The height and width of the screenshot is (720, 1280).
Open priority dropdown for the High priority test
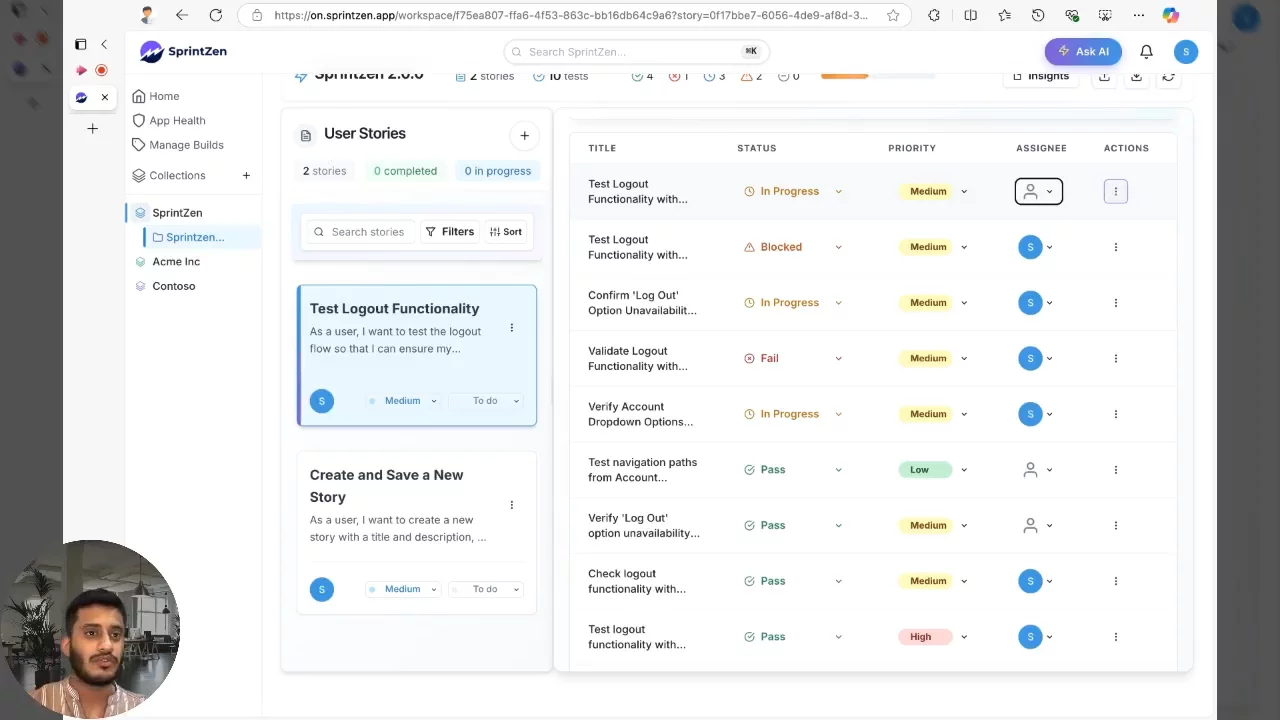coord(964,637)
